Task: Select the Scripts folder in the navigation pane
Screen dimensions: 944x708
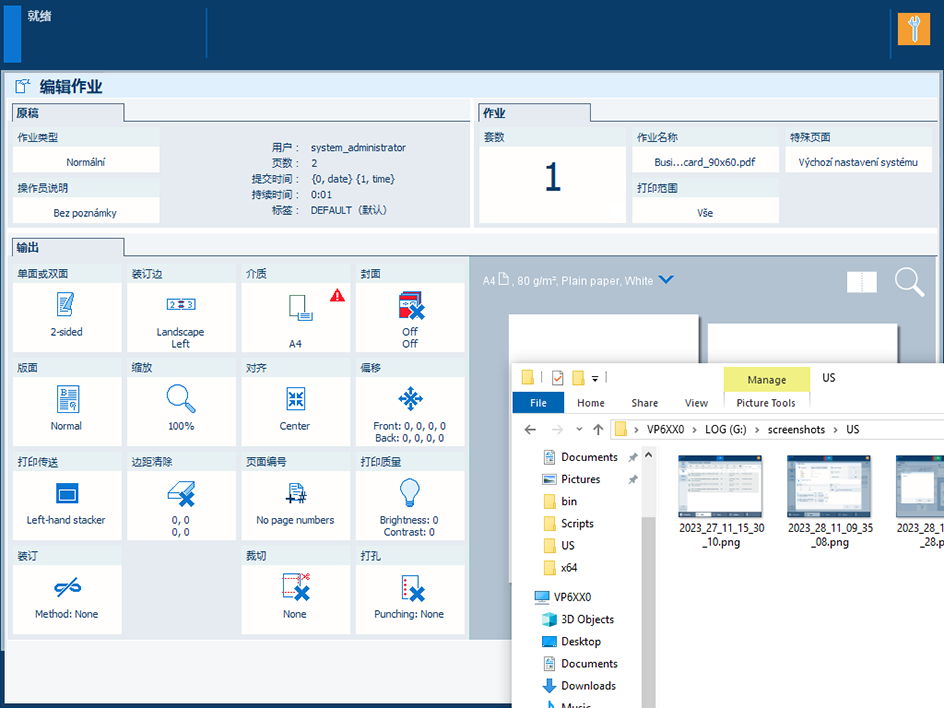Action: [577, 523]
